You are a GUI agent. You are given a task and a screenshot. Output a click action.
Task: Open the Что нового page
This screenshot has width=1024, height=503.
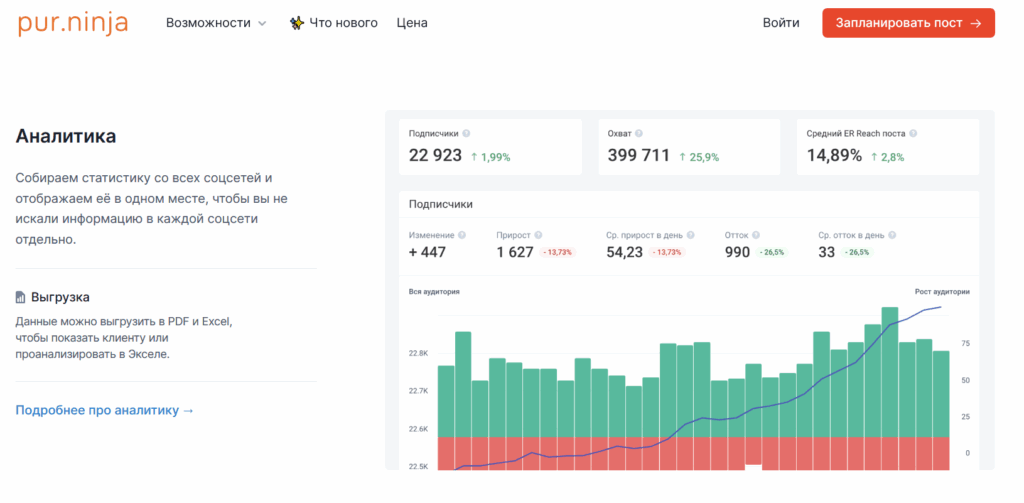click(343, 23)
